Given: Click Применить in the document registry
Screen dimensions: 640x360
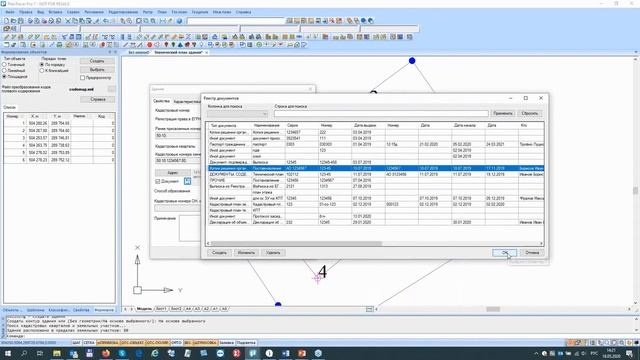Looking at the screenshot, I should (x=502, y=113).
